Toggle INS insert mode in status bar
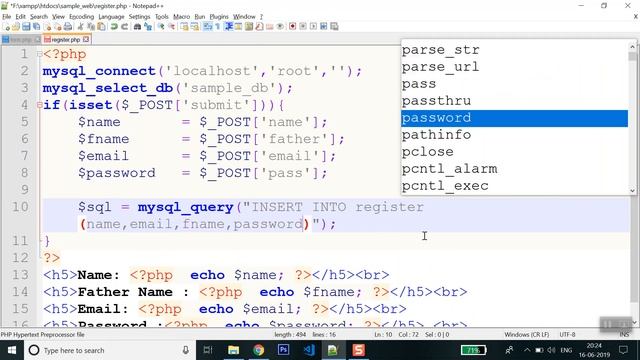This screenshot has height=360, width=640. (x=624, y=335)
